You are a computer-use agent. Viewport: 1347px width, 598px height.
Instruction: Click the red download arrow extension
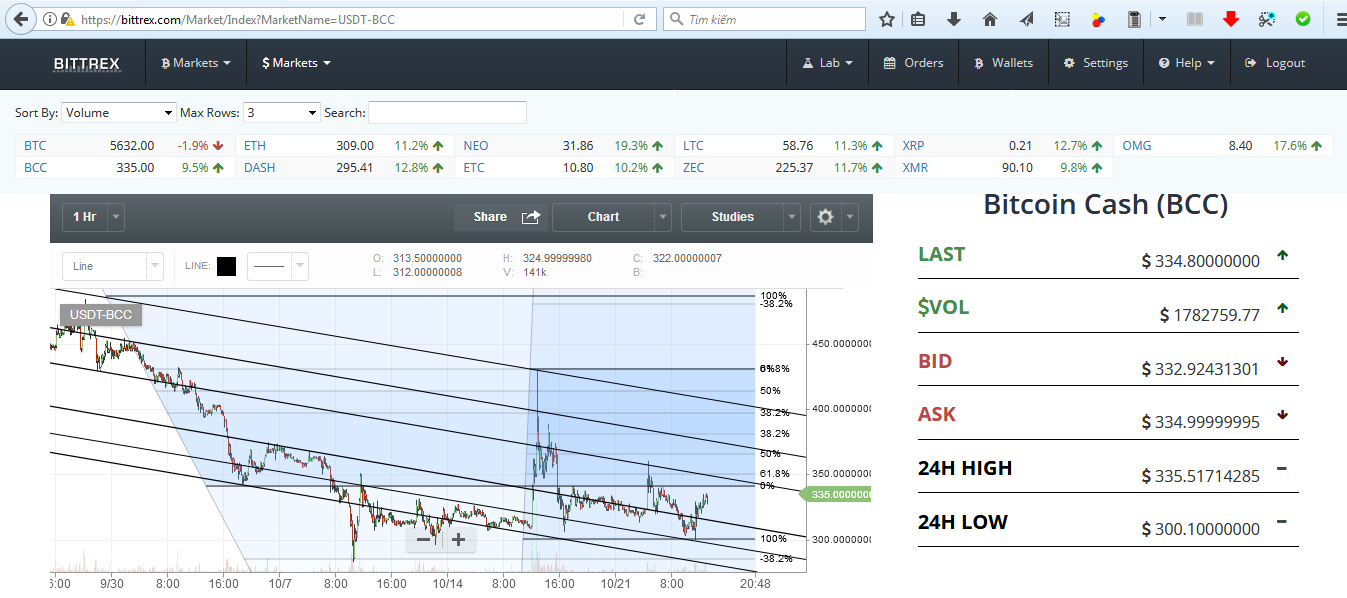[1231, 19]
